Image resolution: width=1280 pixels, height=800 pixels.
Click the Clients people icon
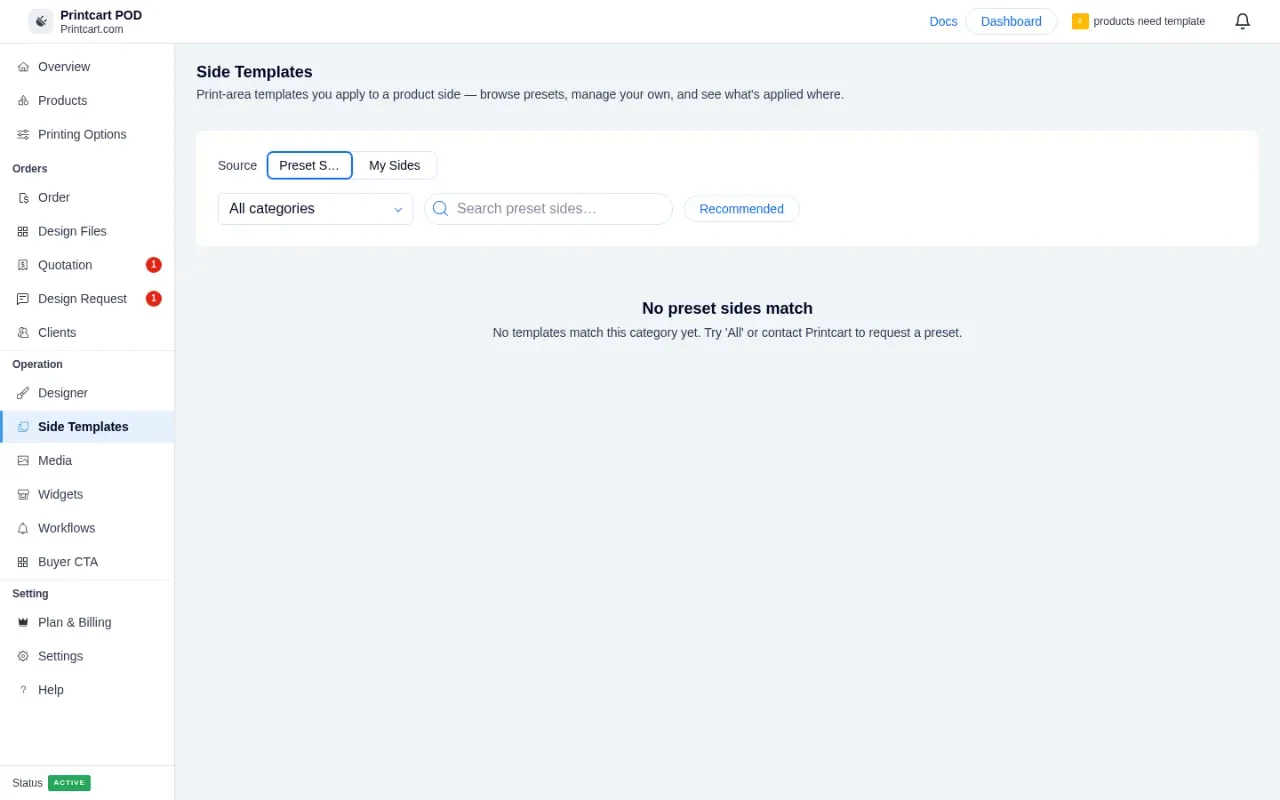point(23,333)
